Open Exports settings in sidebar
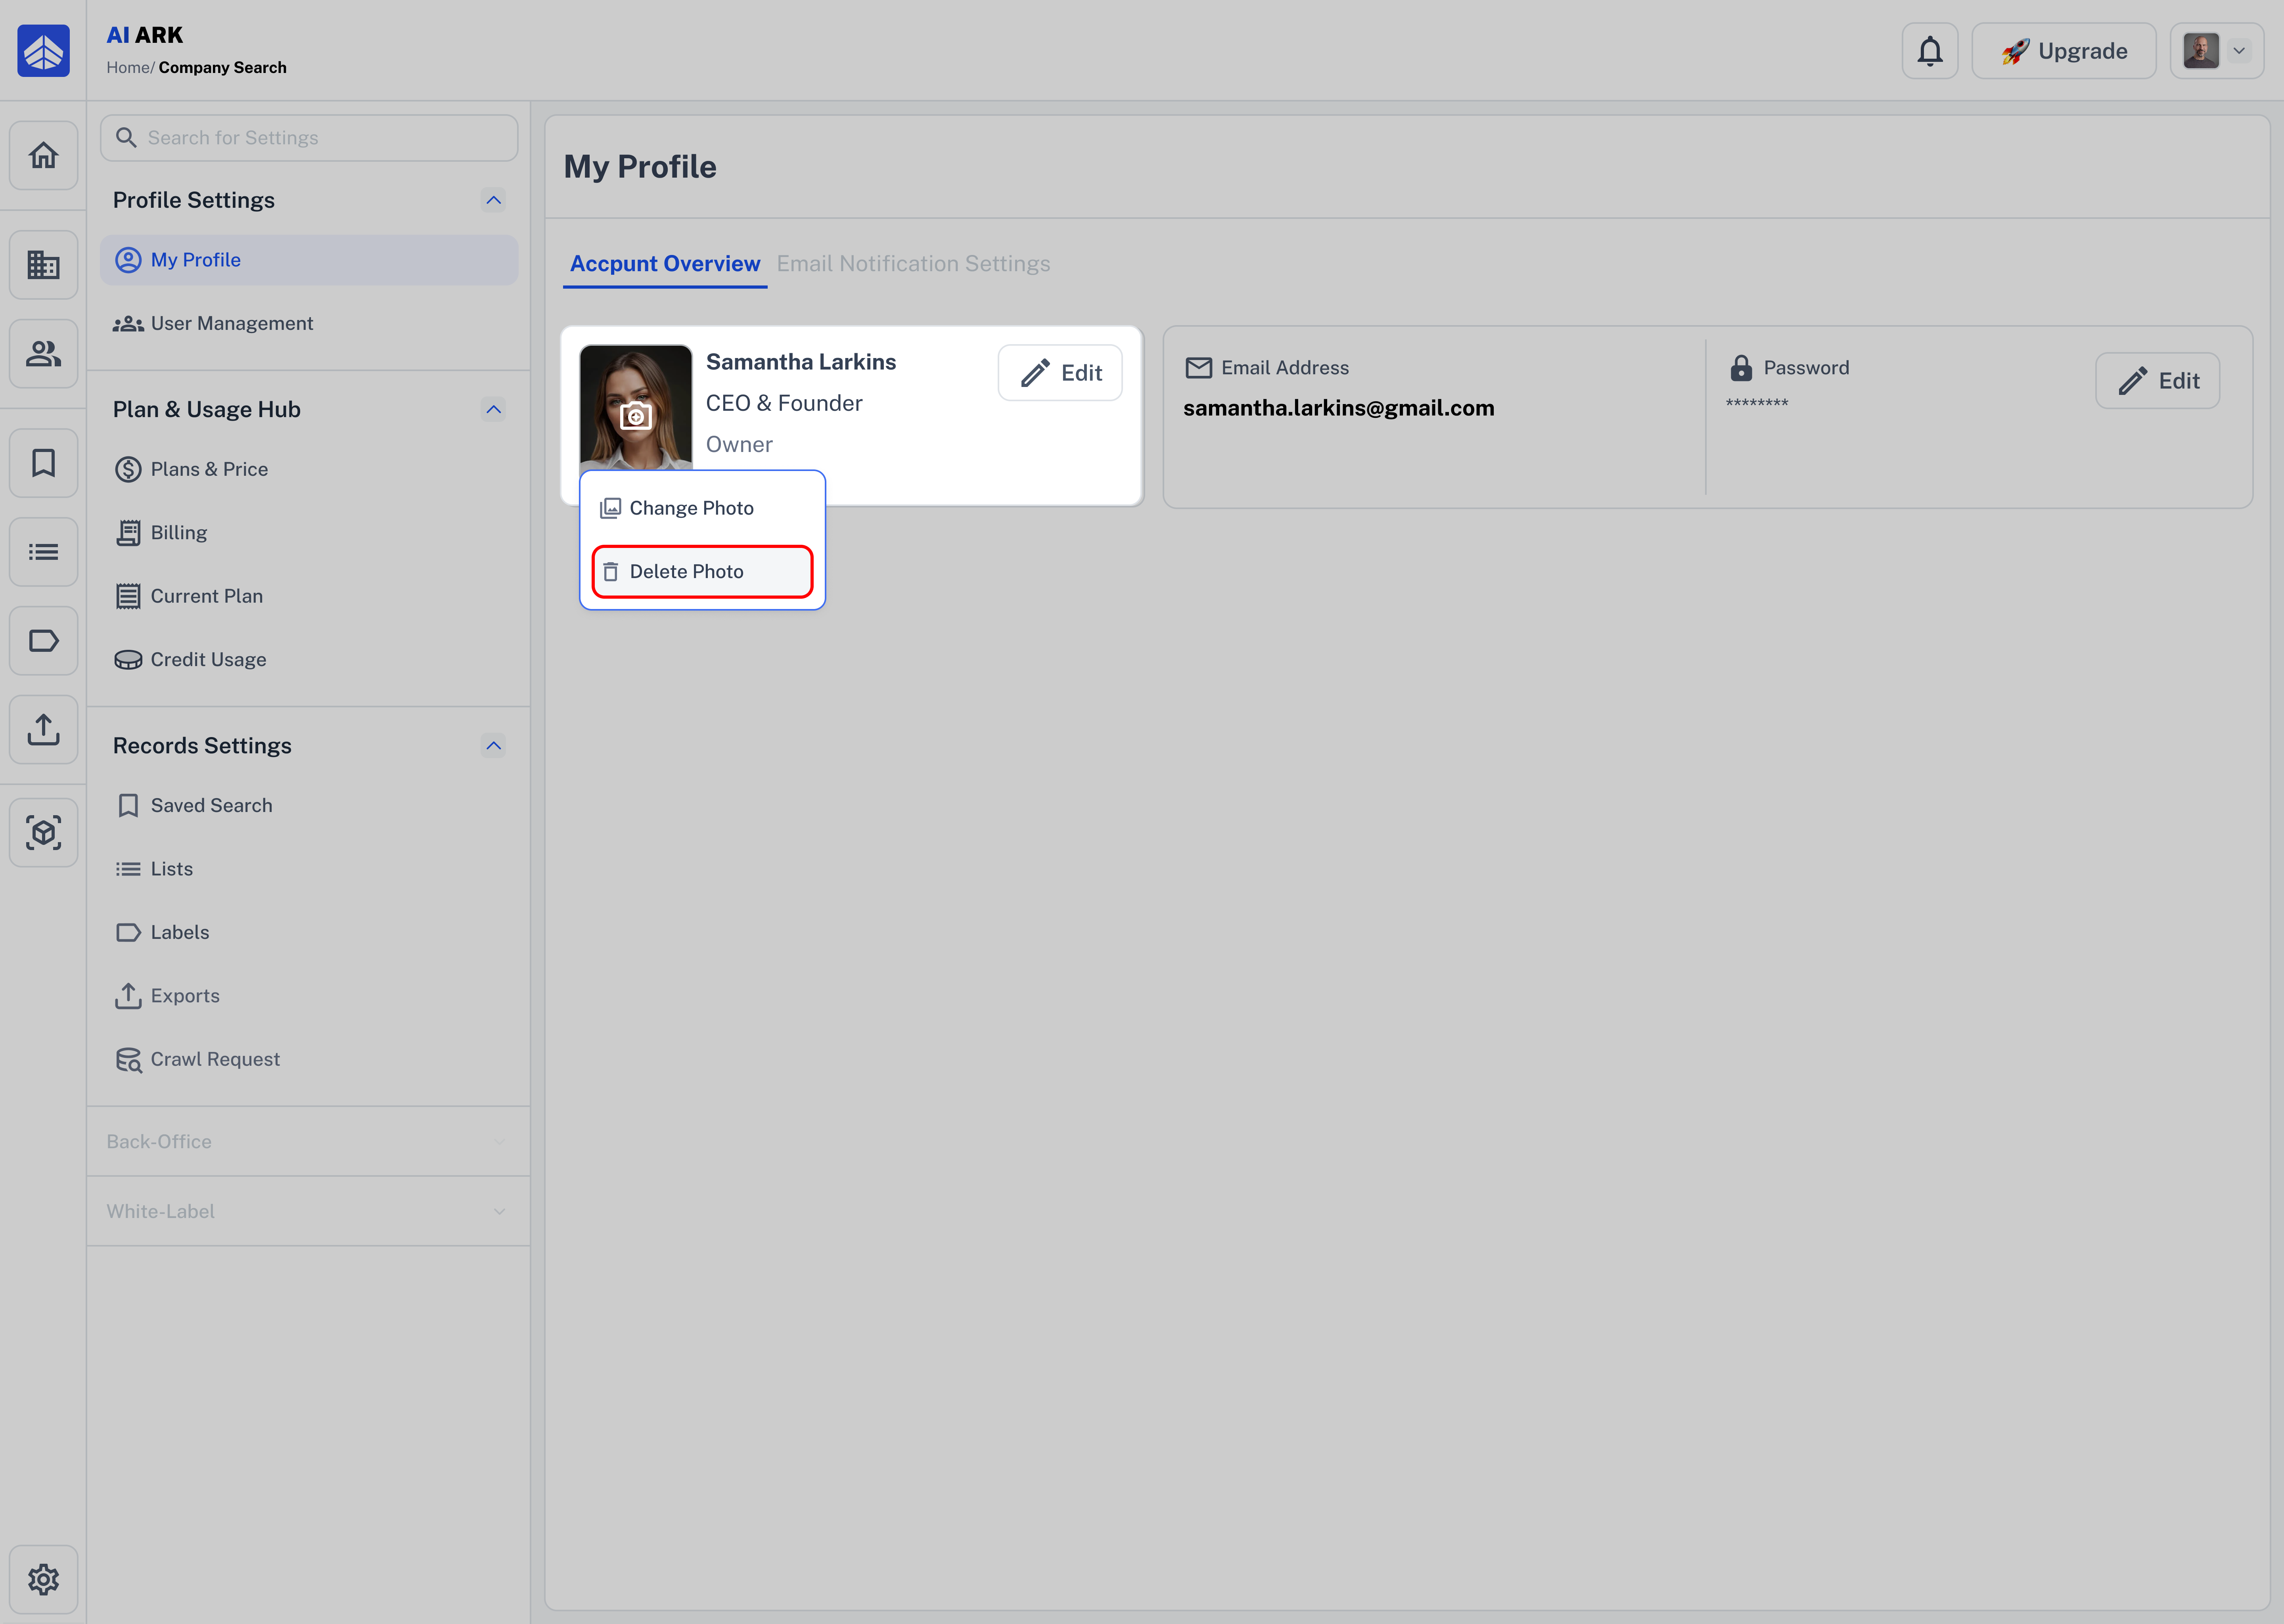Viewport: 2284px width, 1624px height. click(x=309, y=995)
